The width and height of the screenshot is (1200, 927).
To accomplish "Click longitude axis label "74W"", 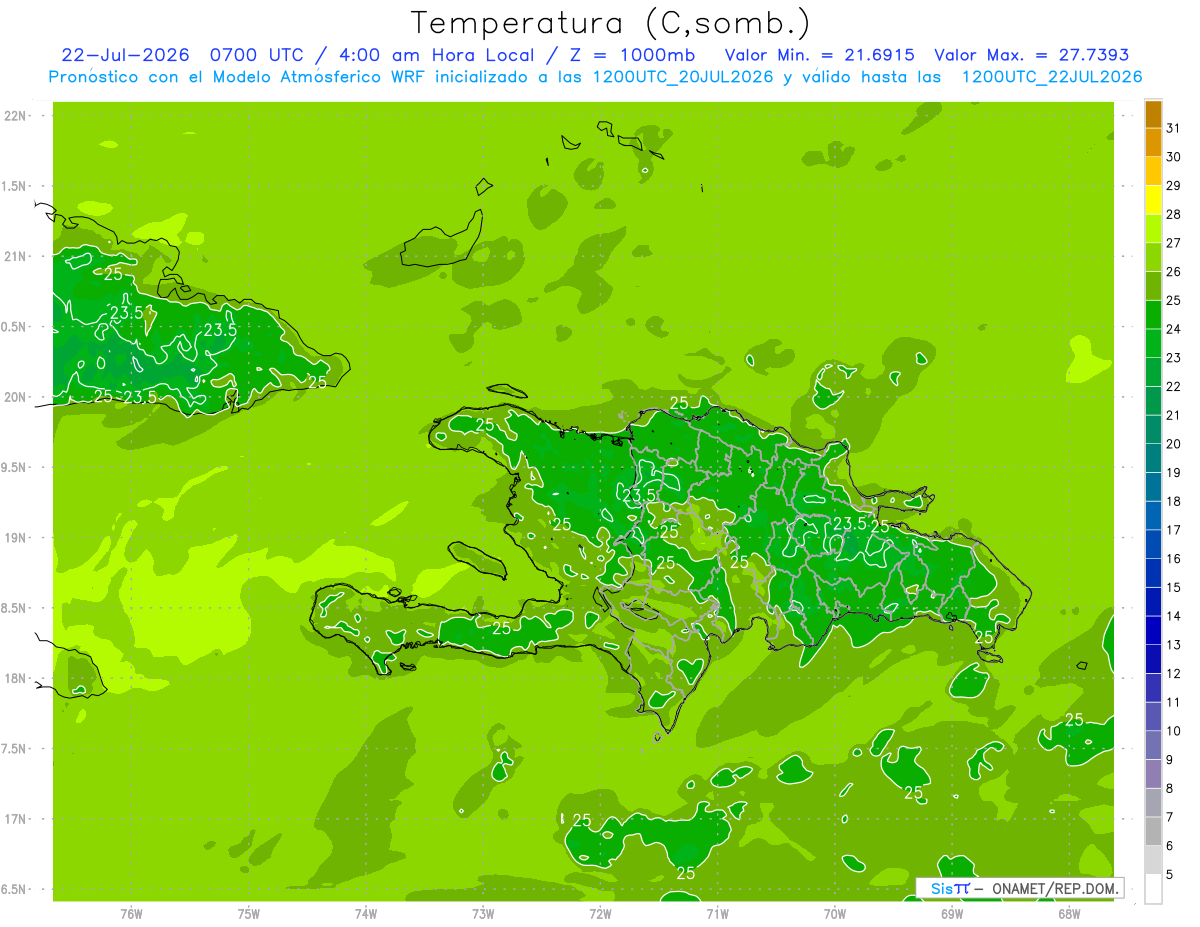I will 366,914.
